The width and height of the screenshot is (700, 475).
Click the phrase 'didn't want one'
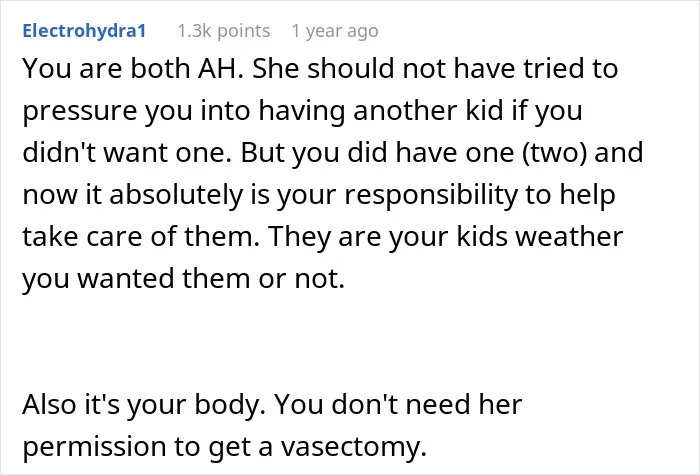coord(127,153)
